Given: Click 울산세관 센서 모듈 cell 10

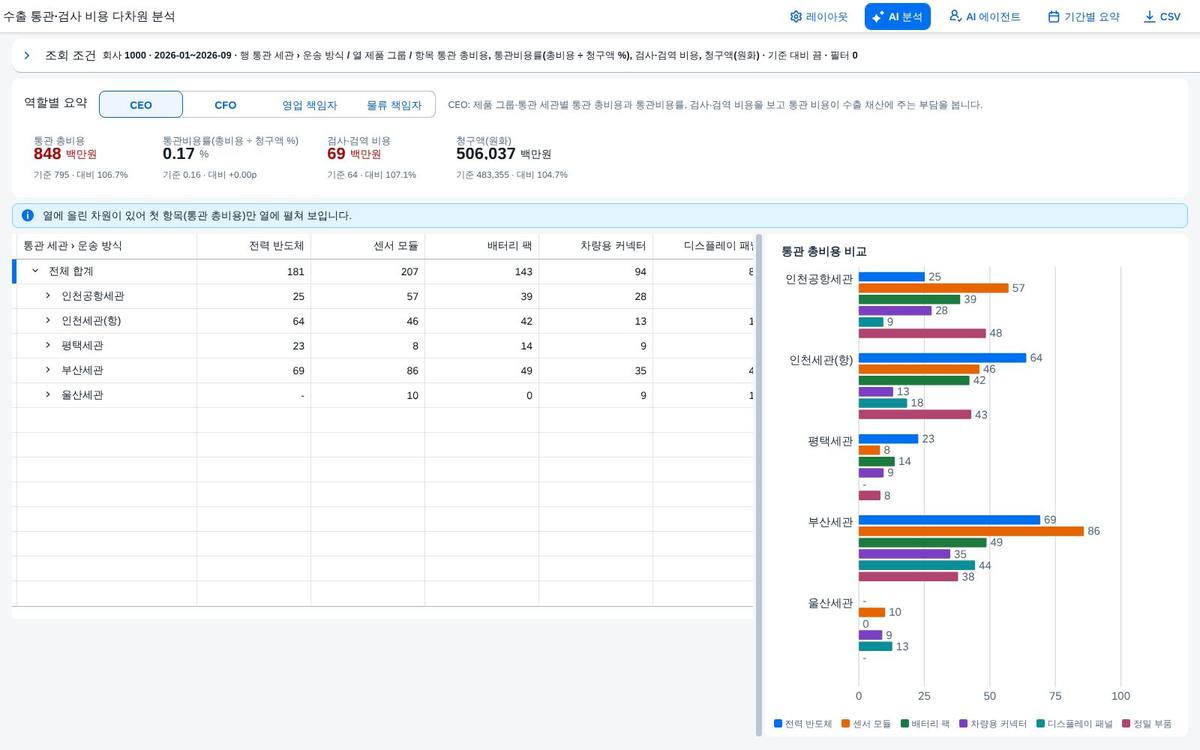Looking at the screenshot, I should (368, 395).
